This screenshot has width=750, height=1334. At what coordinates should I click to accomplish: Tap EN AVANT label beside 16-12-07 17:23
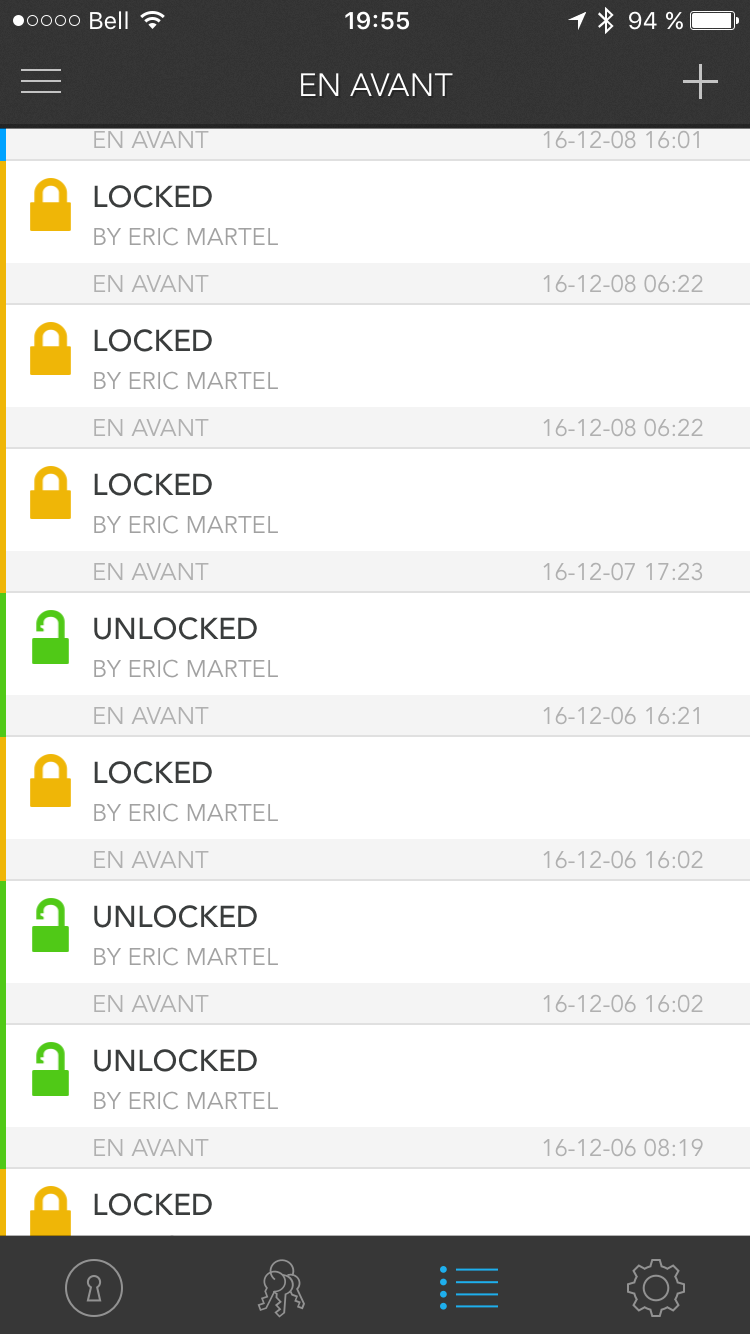point(150,572)
